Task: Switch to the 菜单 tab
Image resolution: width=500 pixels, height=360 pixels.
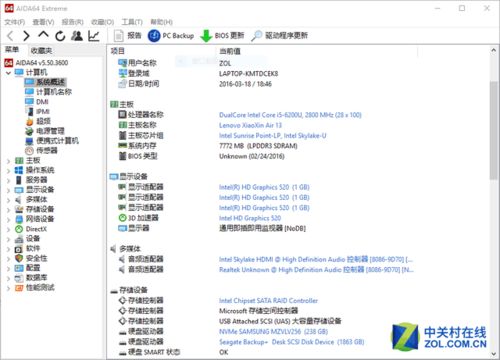Action: pyautogui.click(x=12, y=50)
